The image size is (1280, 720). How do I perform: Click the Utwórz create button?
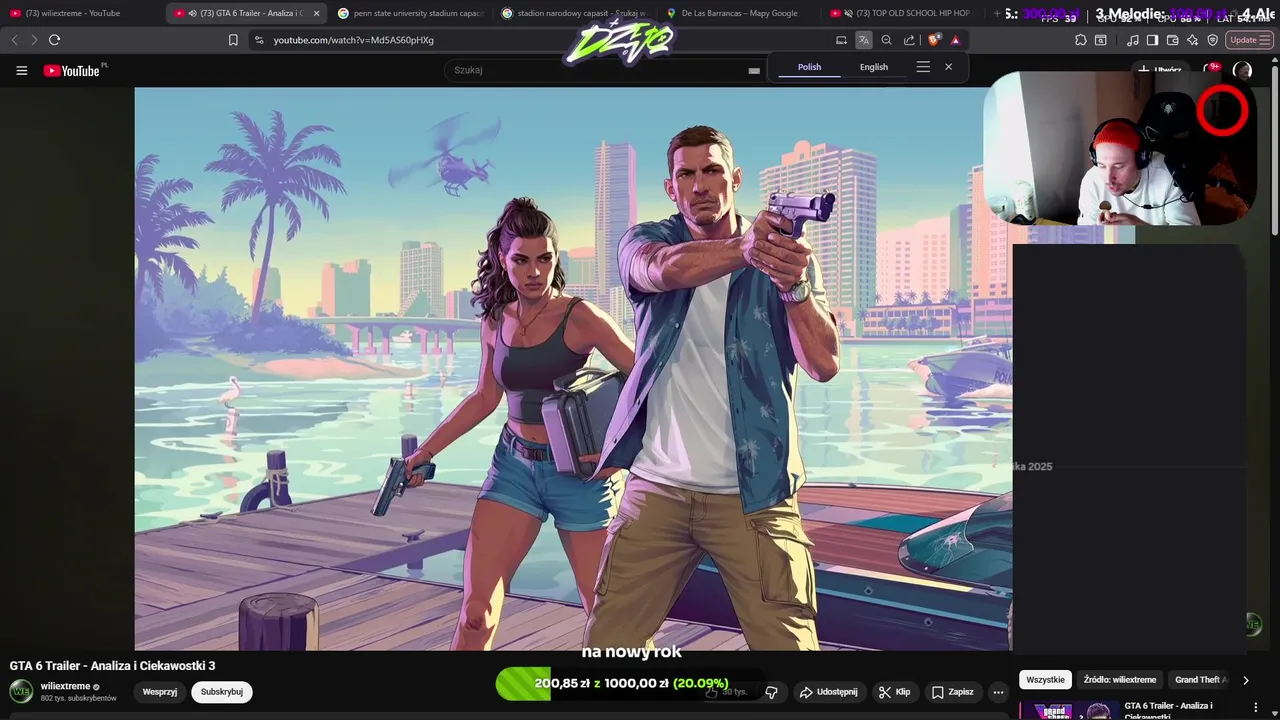click(1161, 70)
